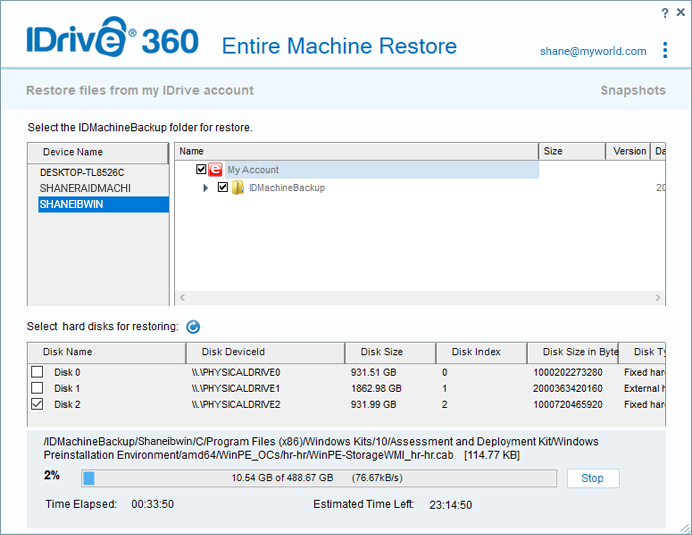692x535 pixels.
Task: Click the IDMachineBackup folder icon
Action: pyautogui.click(x=238, y=188)
